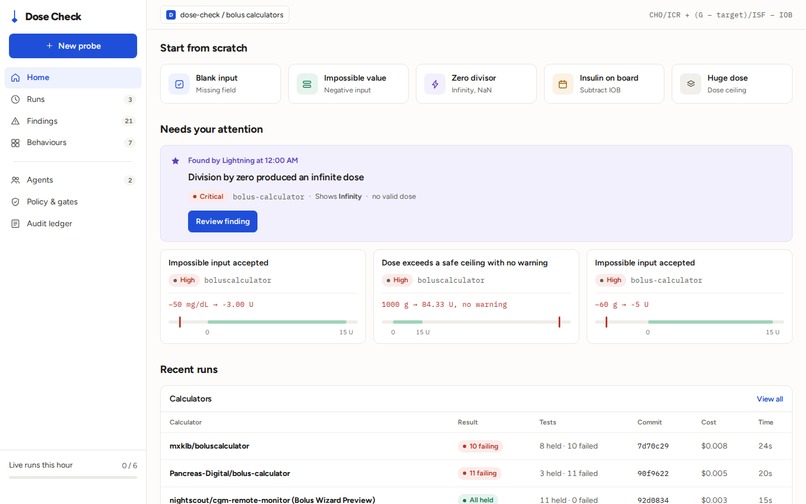
Task: Open Division by zero produced an infinite dose
Action: tap(276, 177)
